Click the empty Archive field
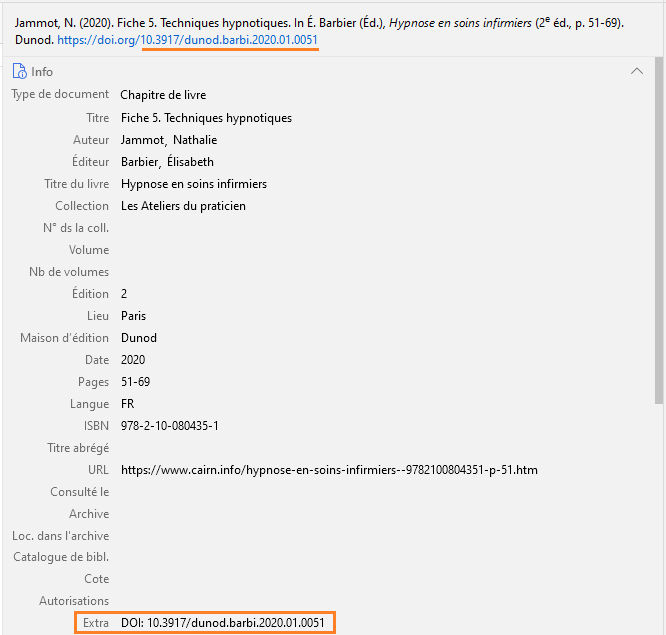This screenshot has width=666, height=635. [382, 514]
